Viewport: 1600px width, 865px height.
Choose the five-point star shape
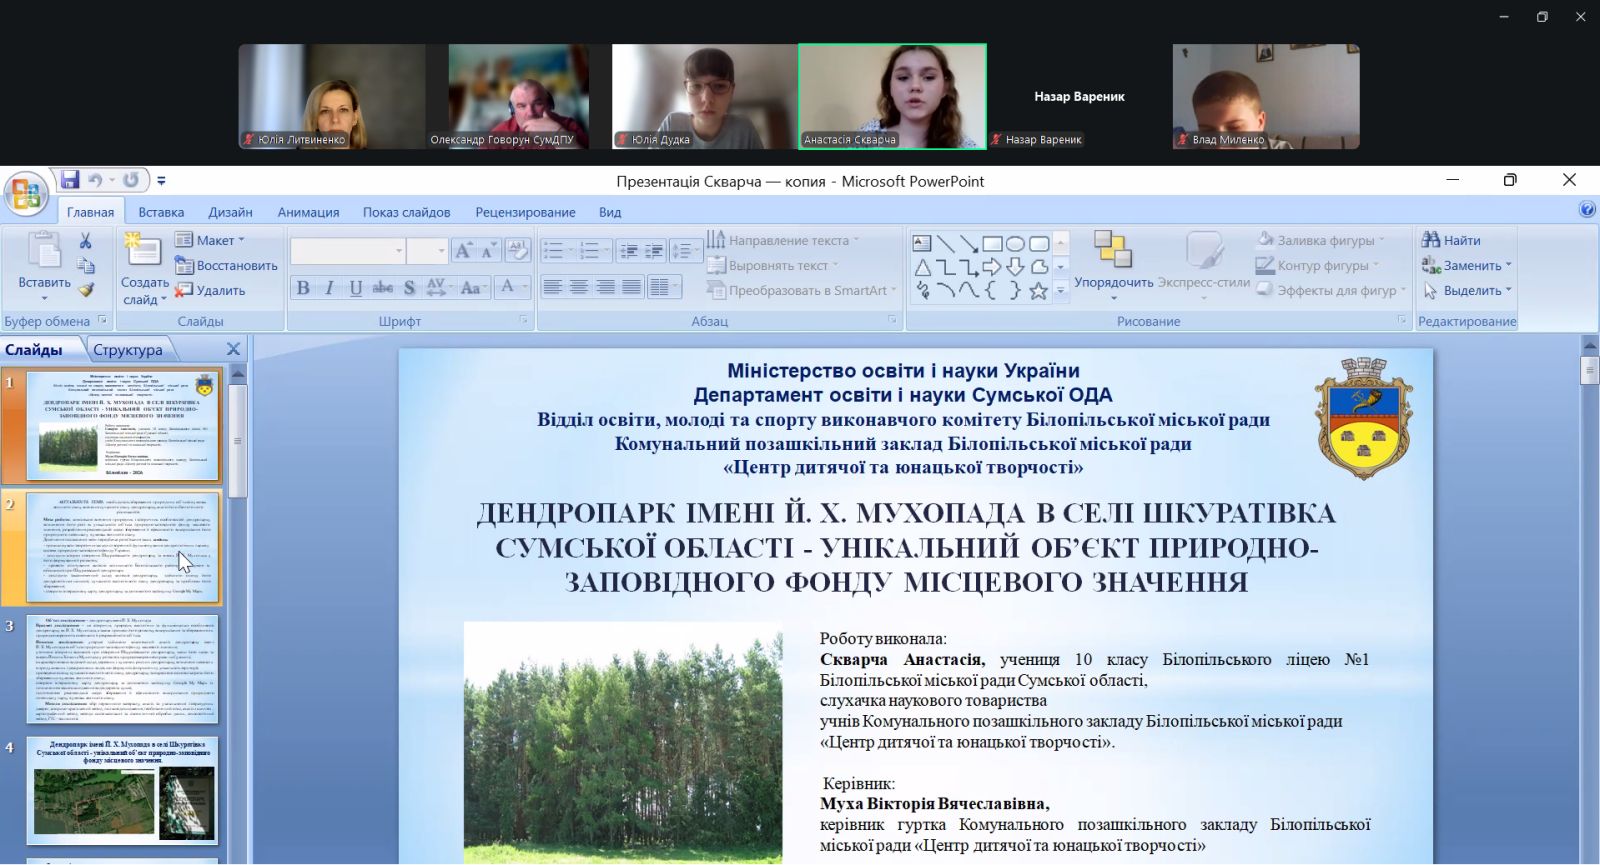(1038, 291)
